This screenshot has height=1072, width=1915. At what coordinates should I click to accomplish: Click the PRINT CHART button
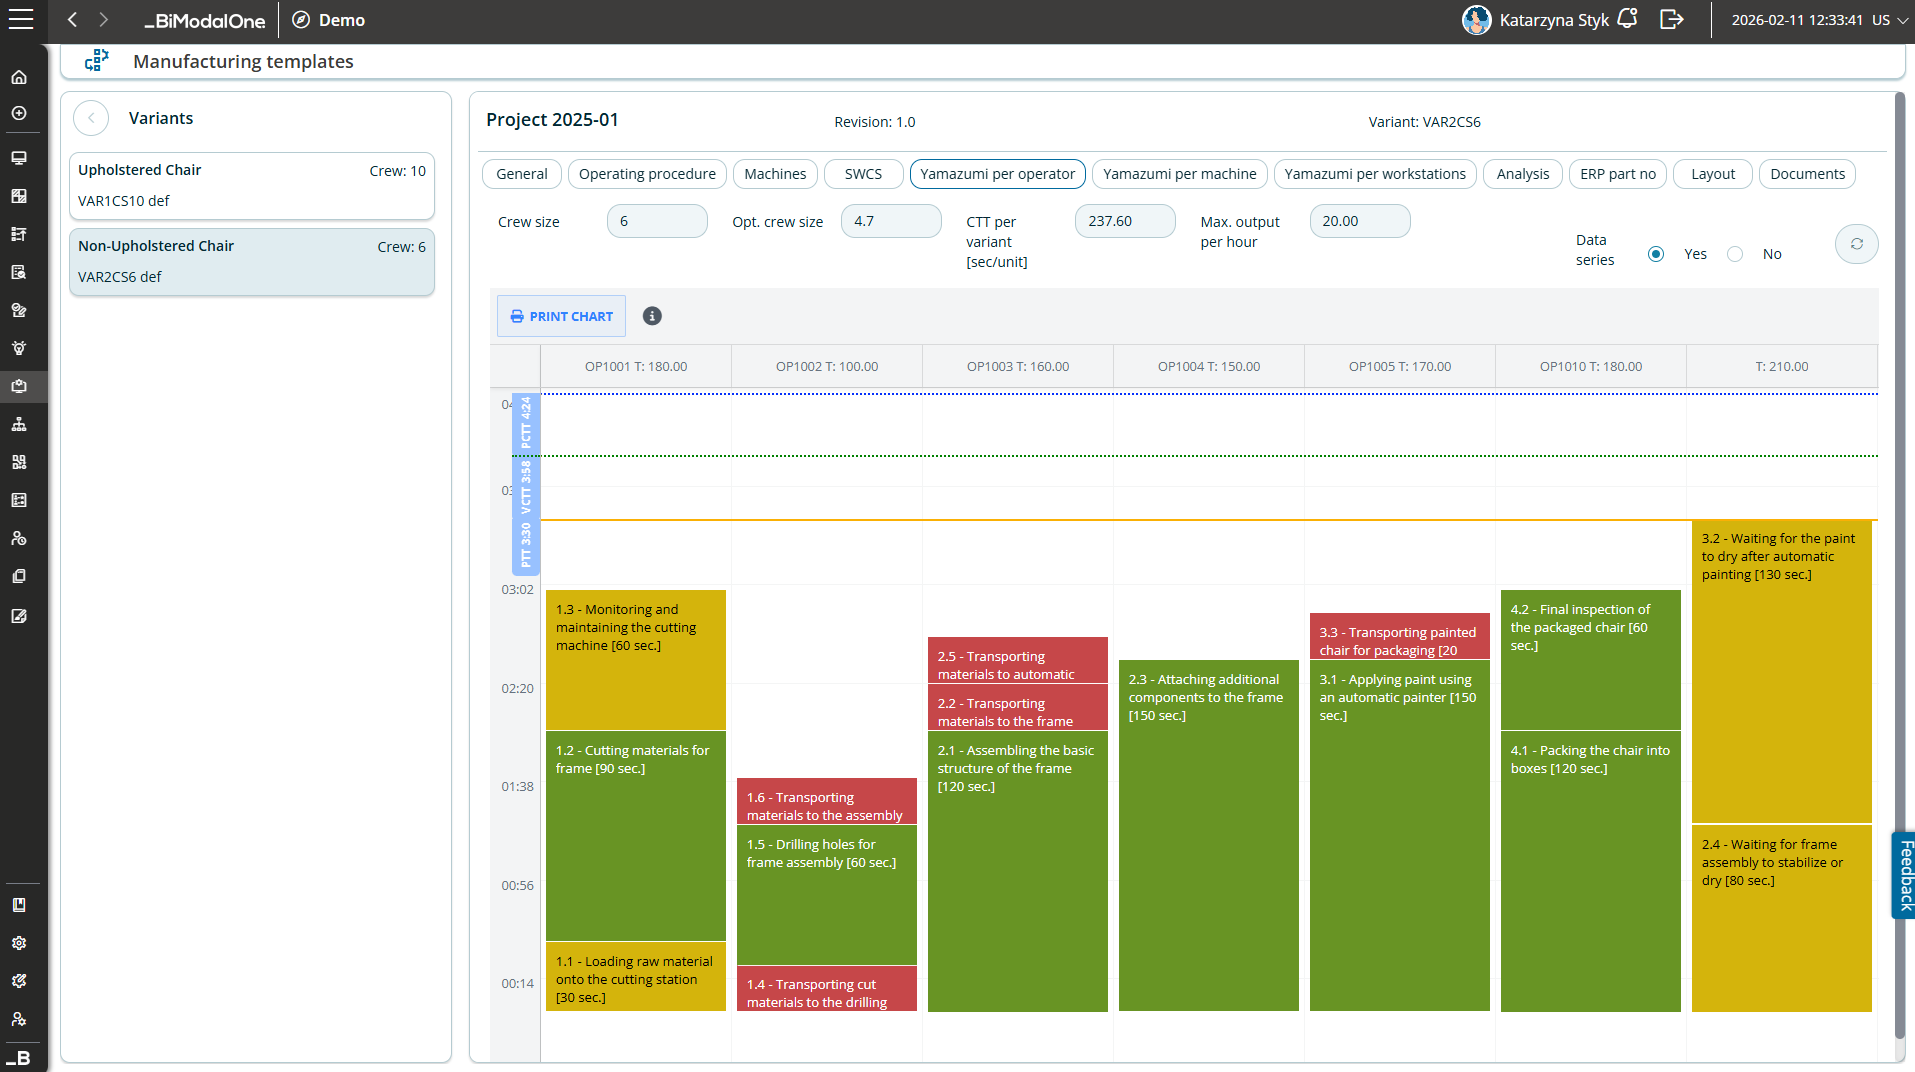click(x=561, y=316)
